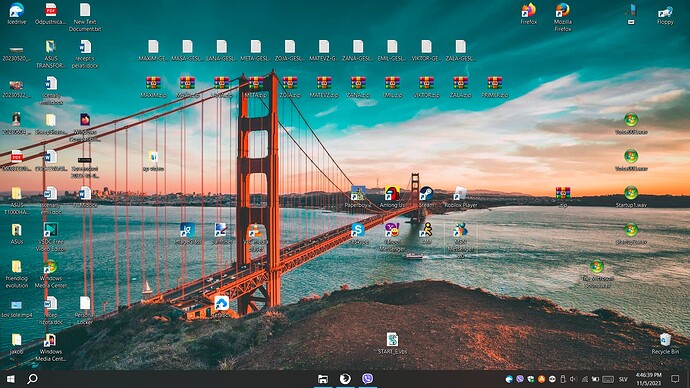
Task: Open Viber from the taskbar
Action: (x=367, y=379)
